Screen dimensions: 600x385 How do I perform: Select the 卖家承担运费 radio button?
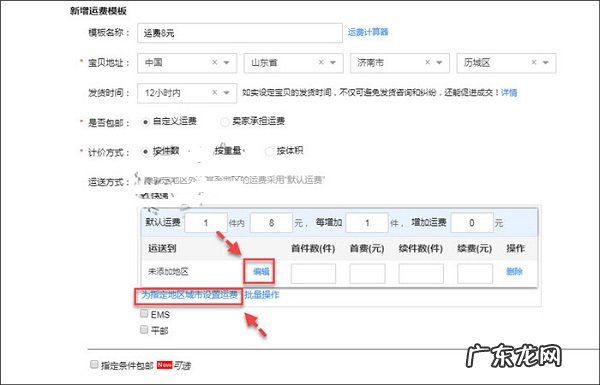[x=224, y=122]
